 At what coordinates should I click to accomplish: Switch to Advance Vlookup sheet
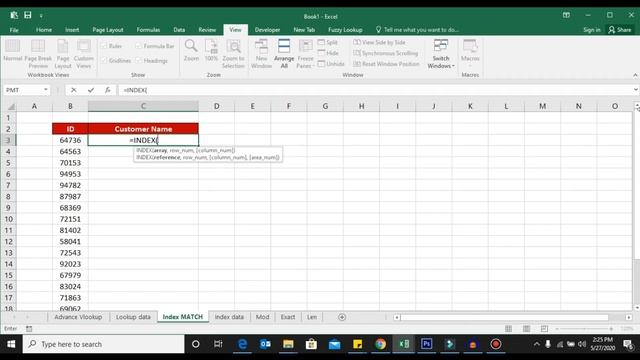pos(78,317)
